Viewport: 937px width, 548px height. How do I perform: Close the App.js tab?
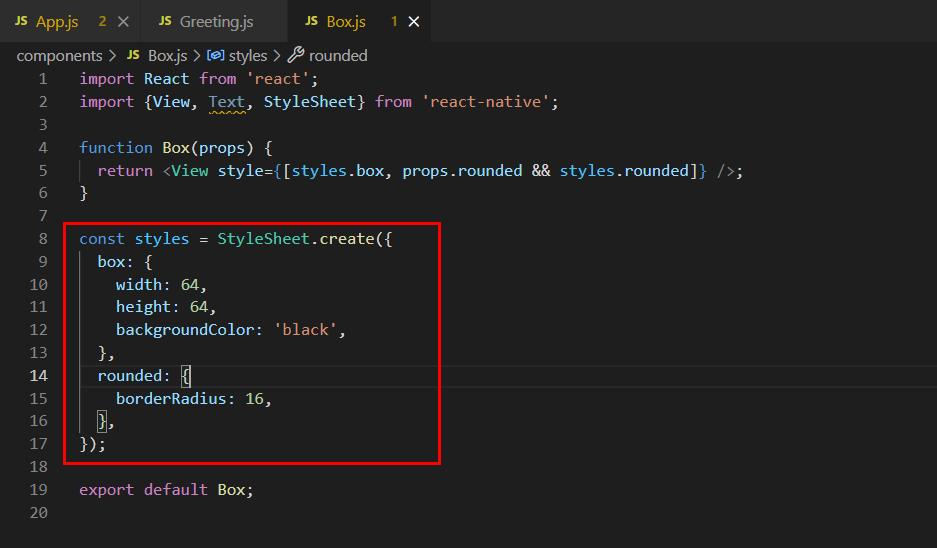point(123,22)
